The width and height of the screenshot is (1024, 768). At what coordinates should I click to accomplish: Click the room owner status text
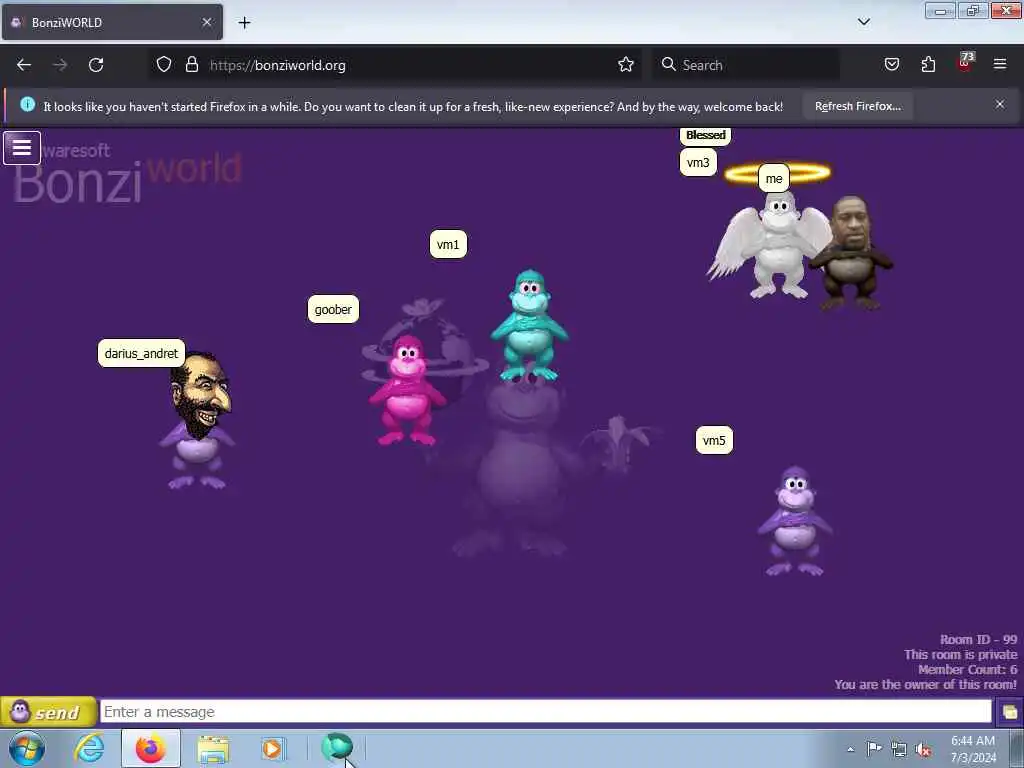coord(925,684)
